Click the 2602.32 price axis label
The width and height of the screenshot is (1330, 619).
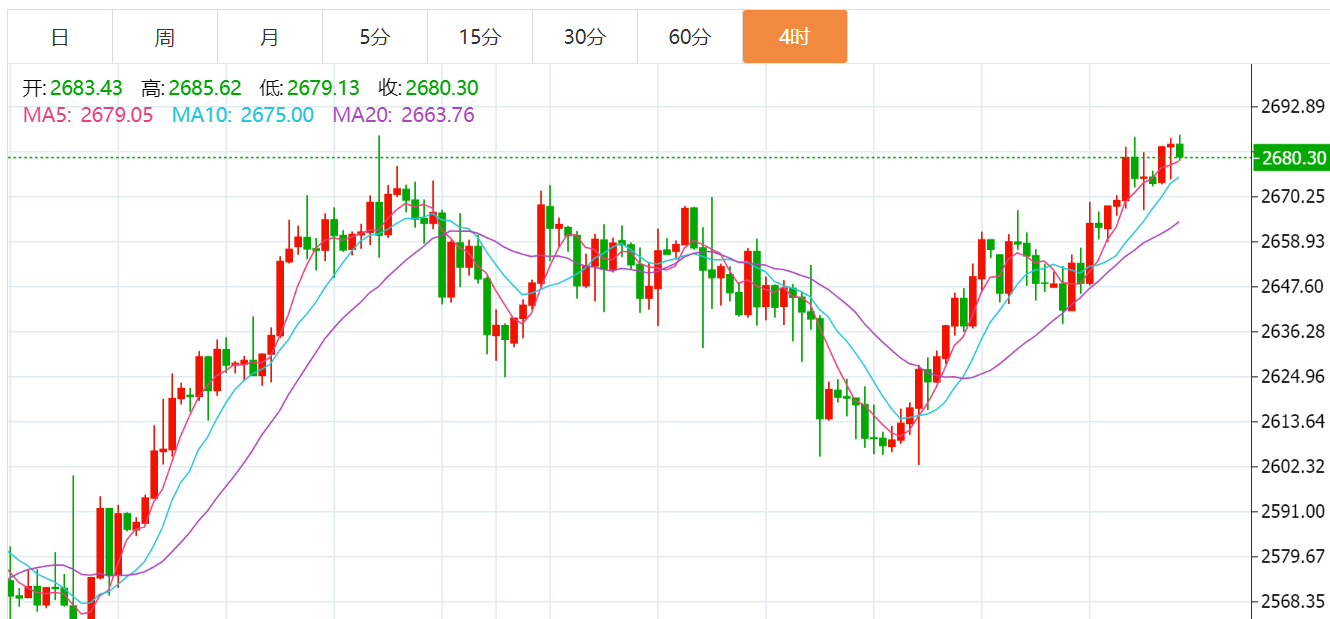click(x=1293, y=466)
